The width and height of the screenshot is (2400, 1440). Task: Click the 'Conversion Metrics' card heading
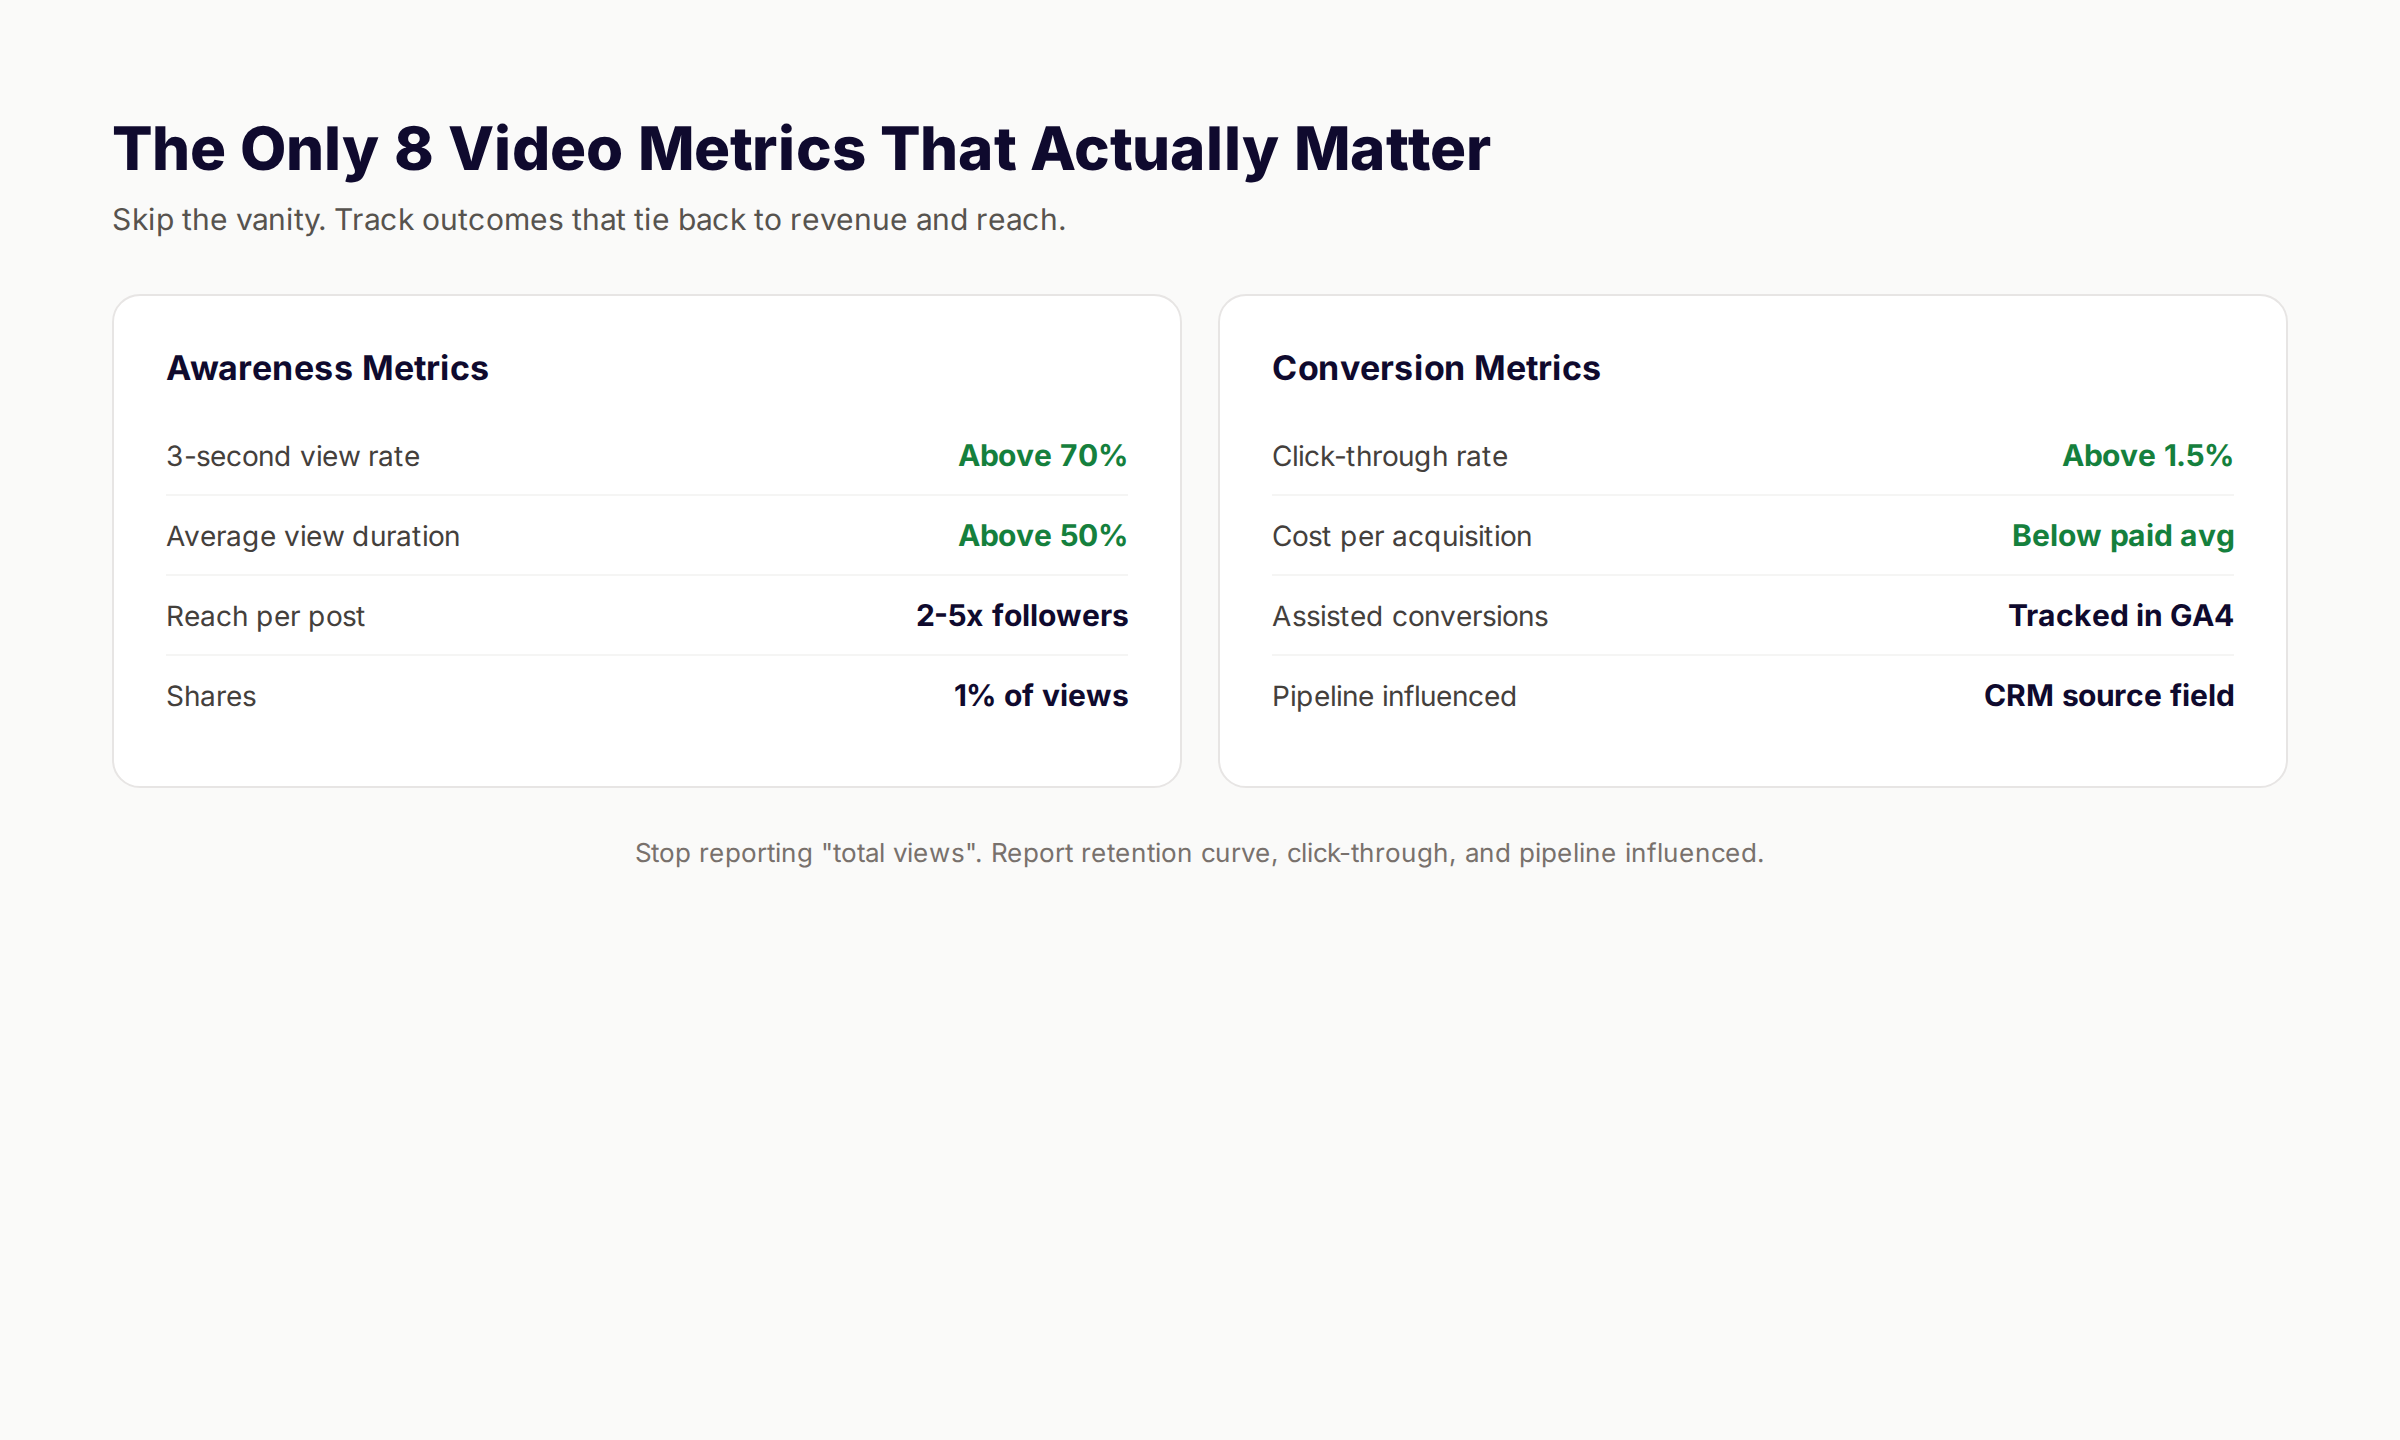1436,368
